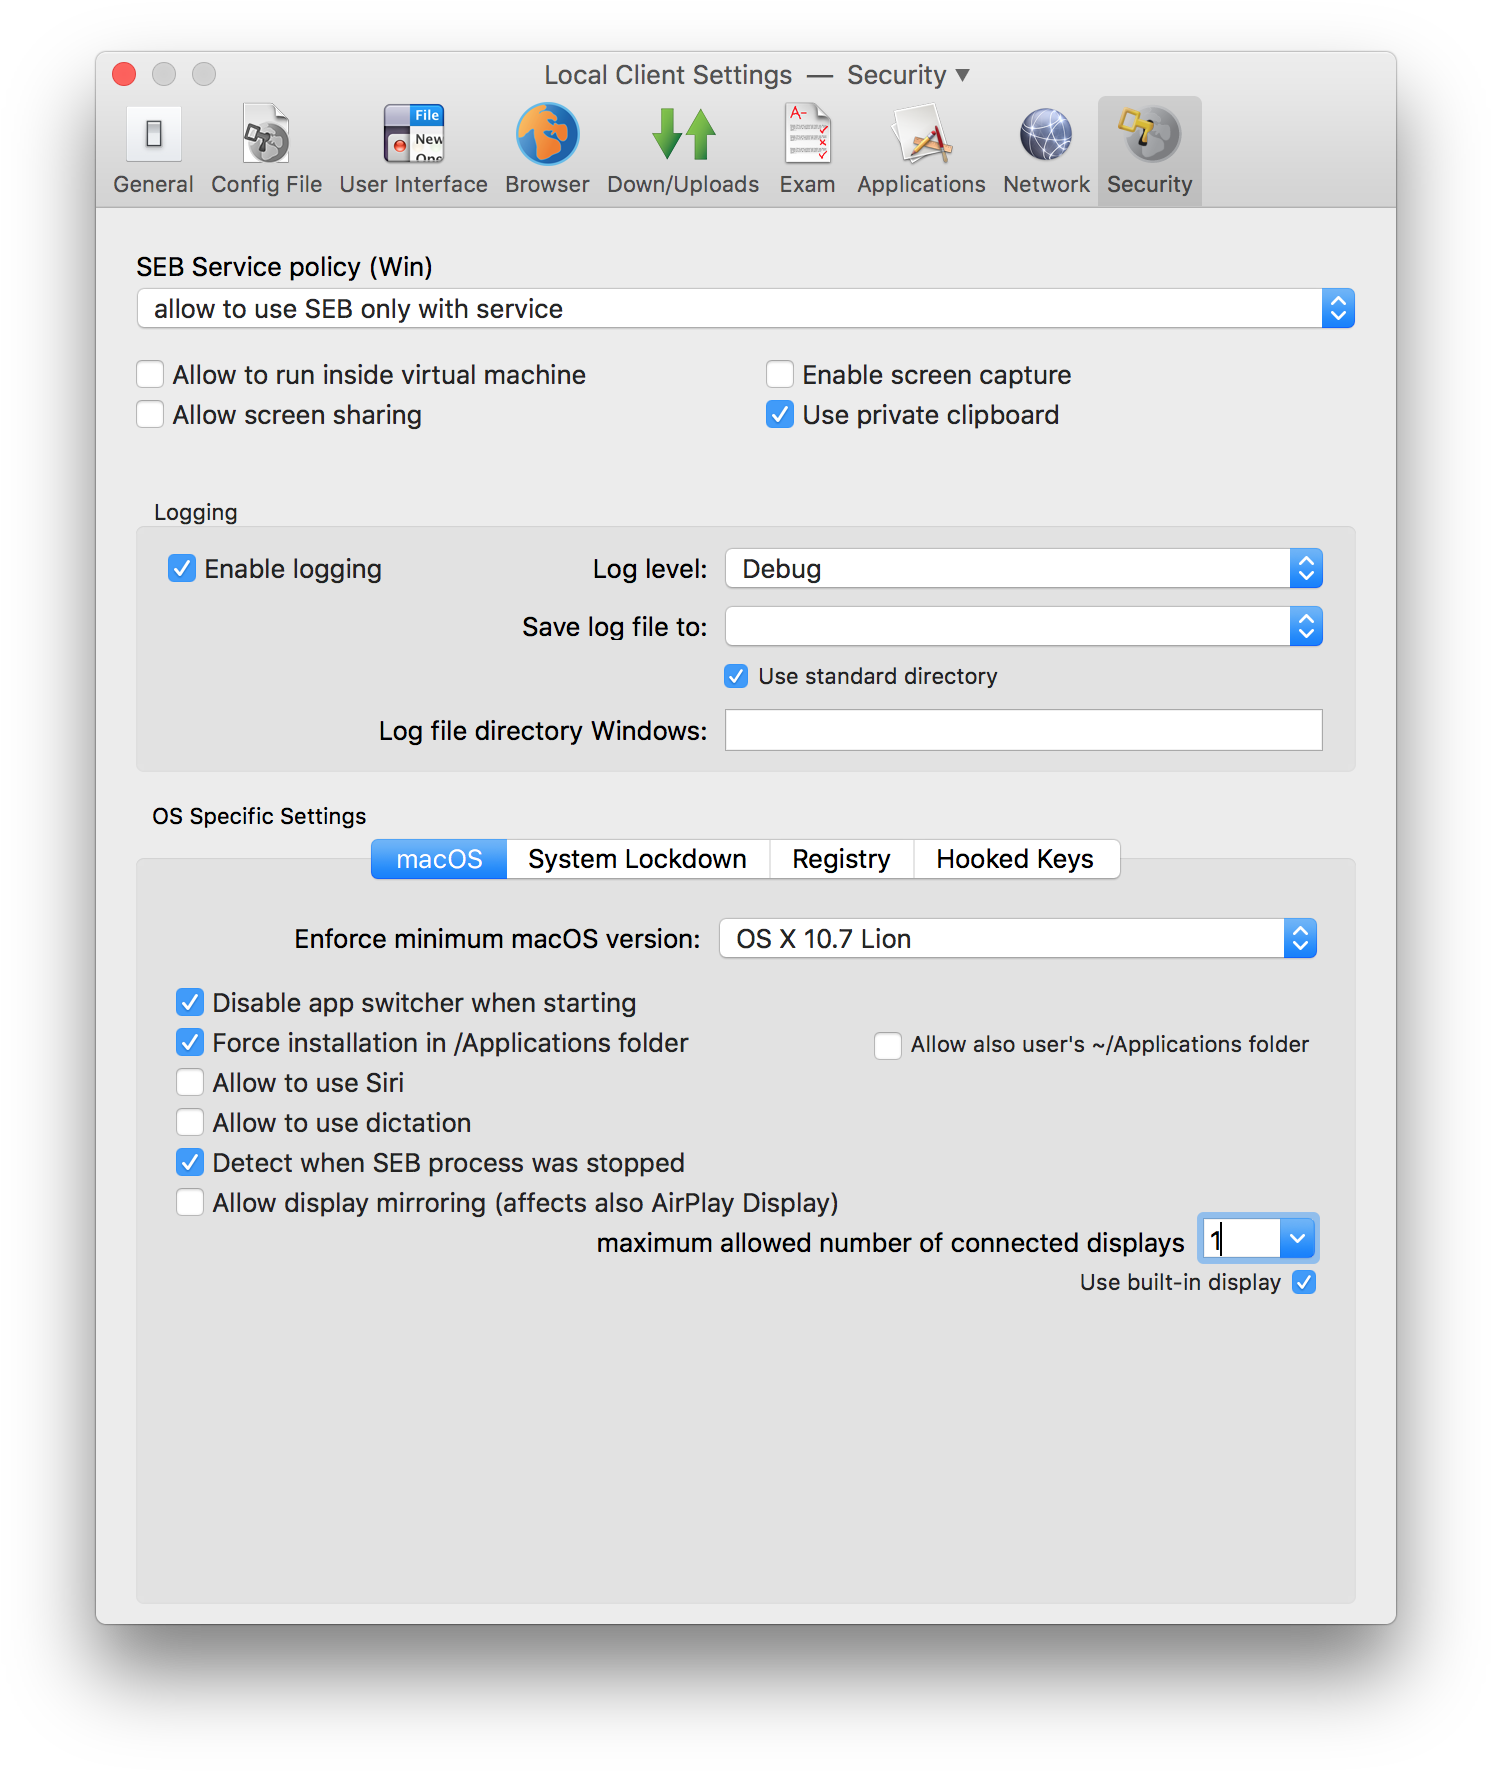Screen dimensions: 1491x1771
Task: Enable Allow display mirroring checkbox
Action: [190, 1202]
